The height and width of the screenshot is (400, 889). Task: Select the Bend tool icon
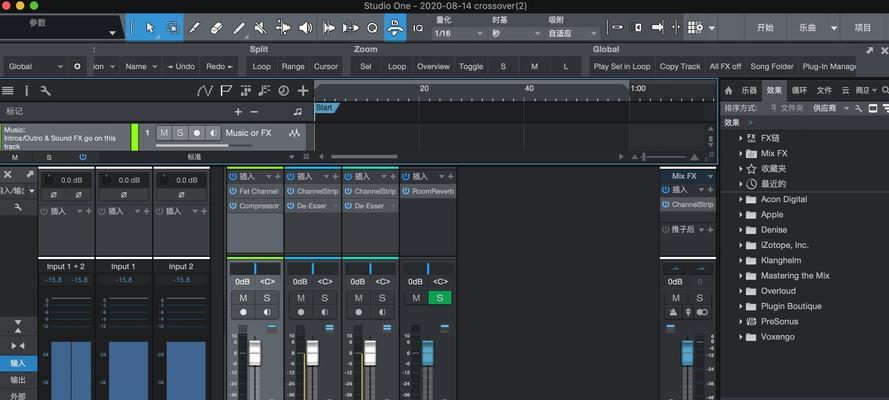click(x=283, y=27)
